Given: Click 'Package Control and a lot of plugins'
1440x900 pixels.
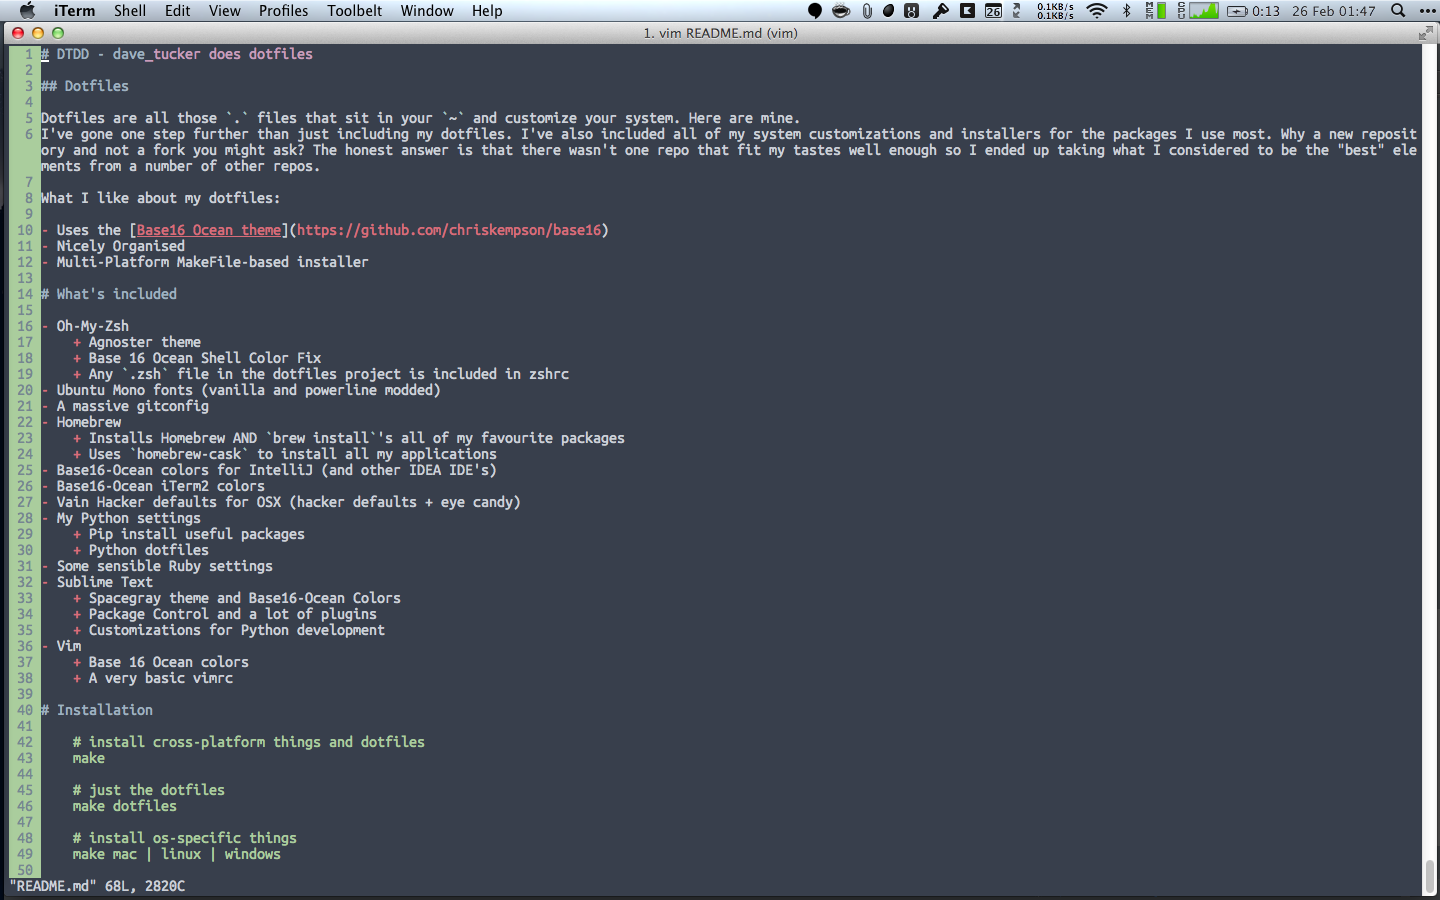Looking at the screenshot, I should point(233,614).
